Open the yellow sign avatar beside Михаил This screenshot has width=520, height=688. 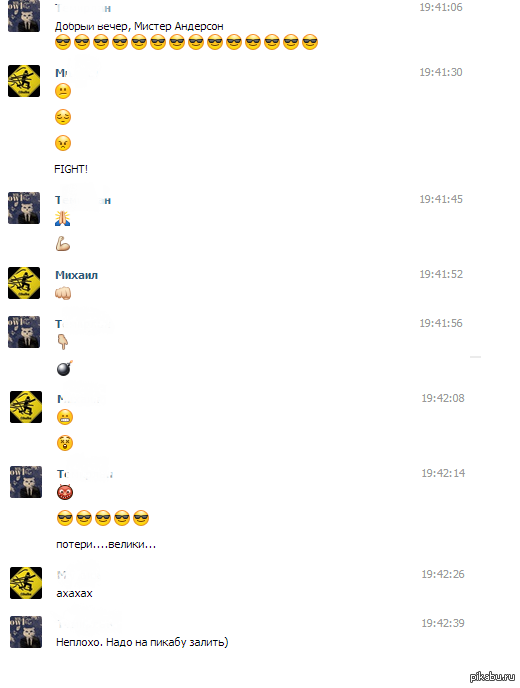point(24,283)
